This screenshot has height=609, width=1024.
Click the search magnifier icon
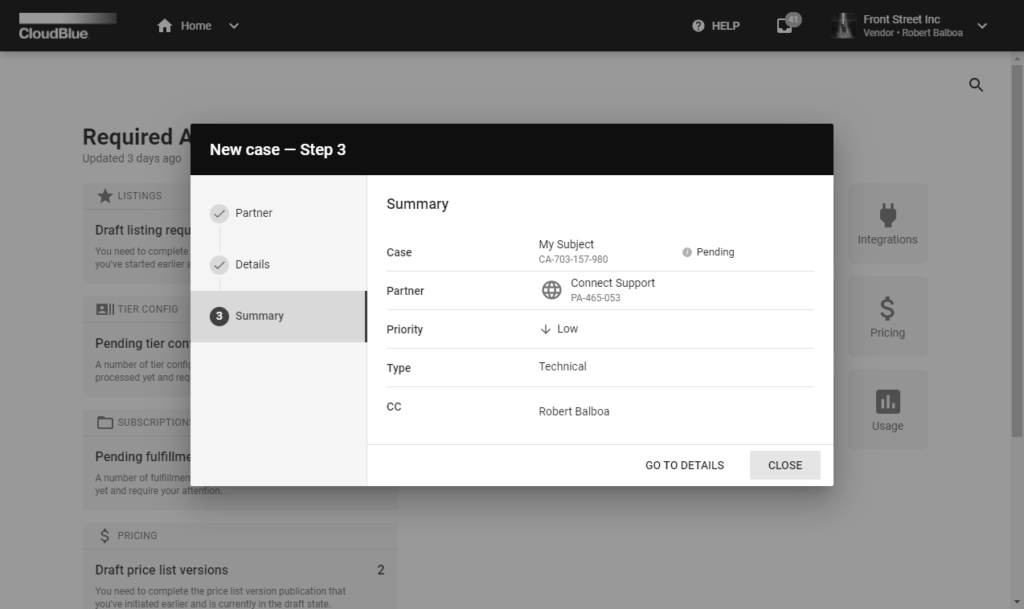point(976,85)
